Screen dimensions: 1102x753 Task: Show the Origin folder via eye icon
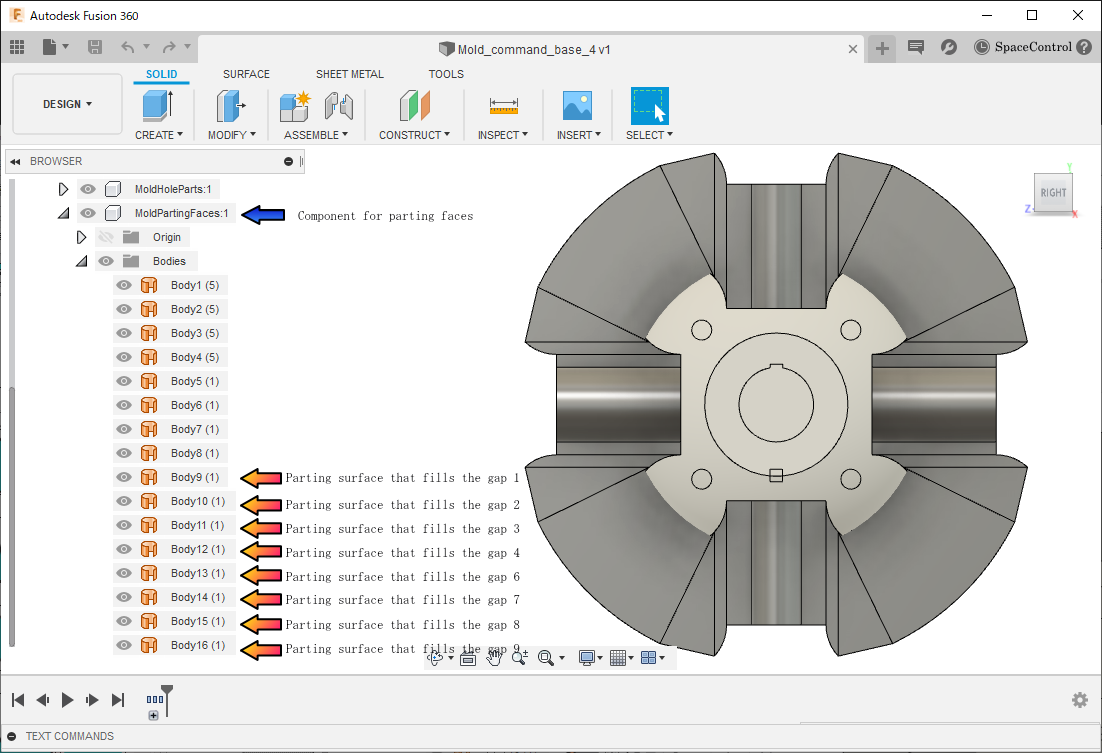[x=106, y=237]
